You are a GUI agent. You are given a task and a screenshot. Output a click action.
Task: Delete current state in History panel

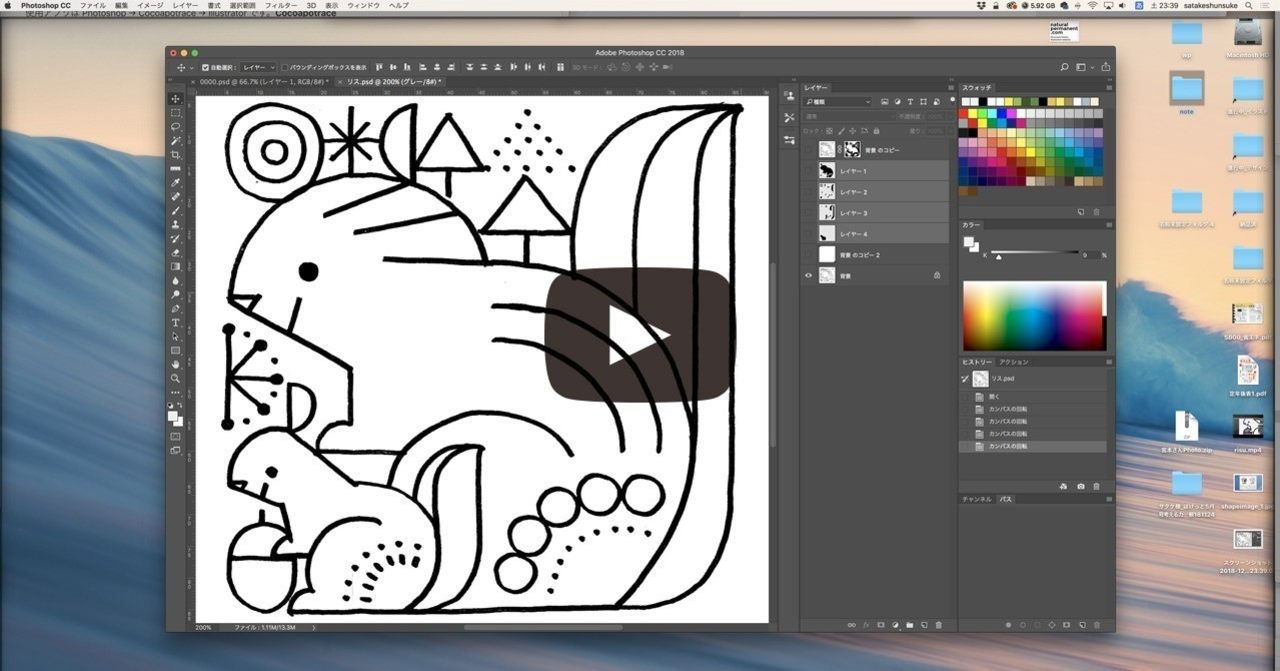tap(1096, 486)
